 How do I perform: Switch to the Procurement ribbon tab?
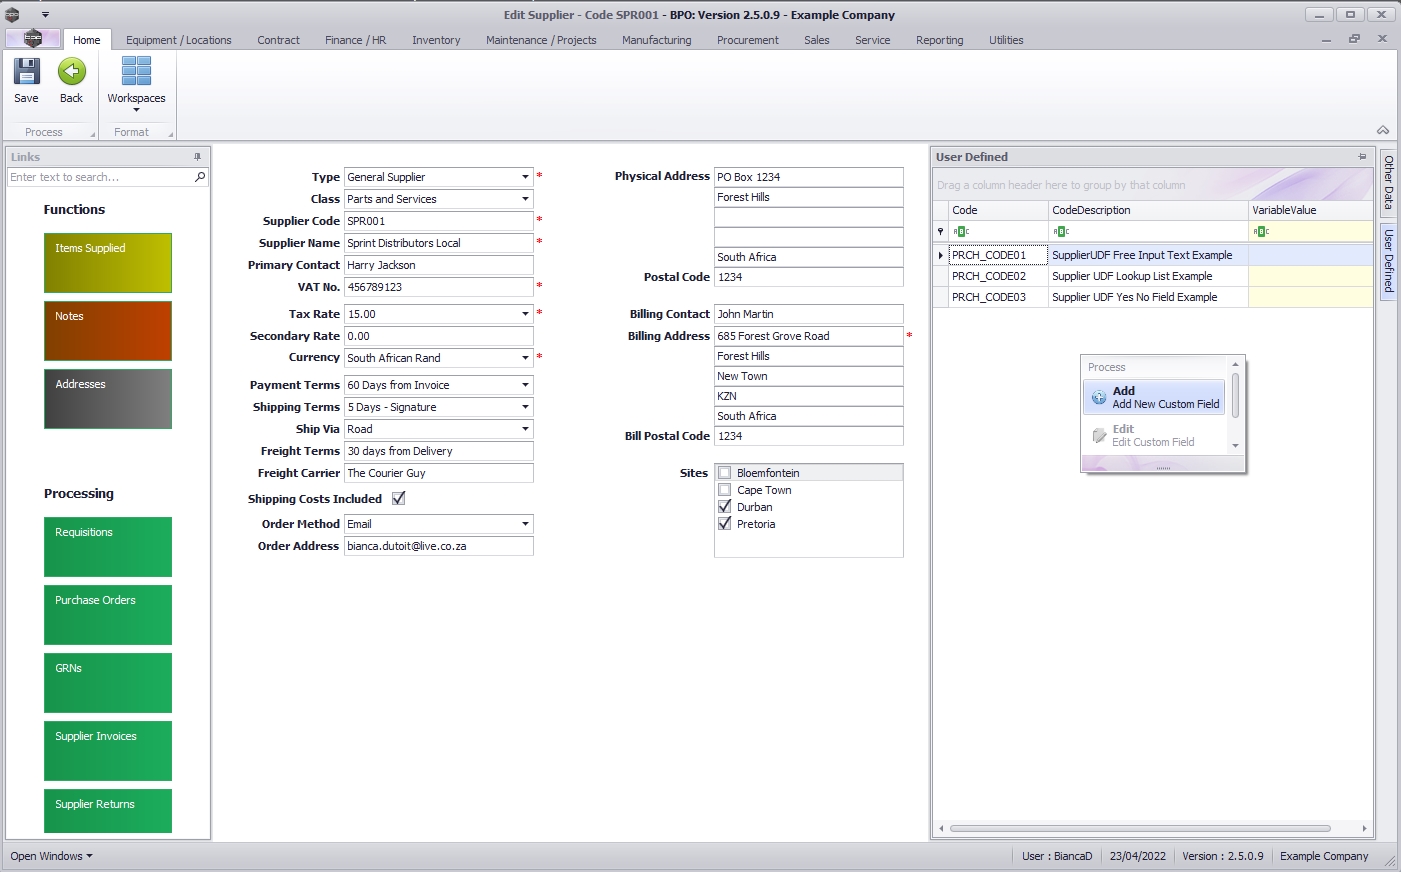tap(747, 40)
